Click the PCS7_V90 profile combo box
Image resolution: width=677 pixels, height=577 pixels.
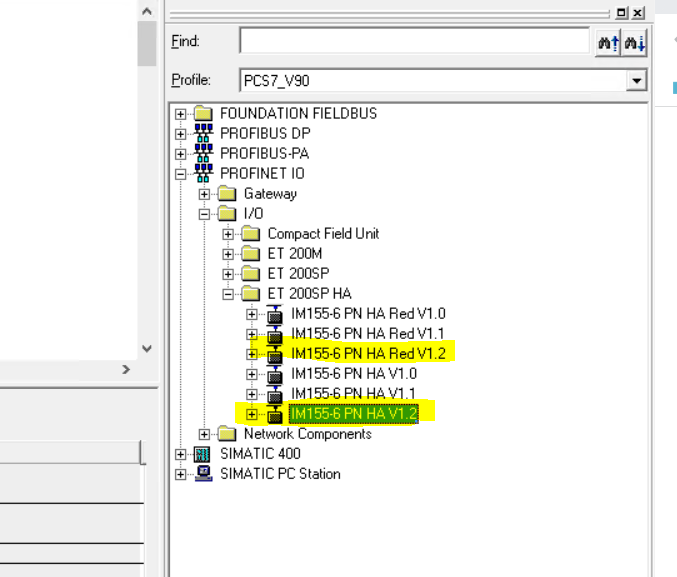443,80
